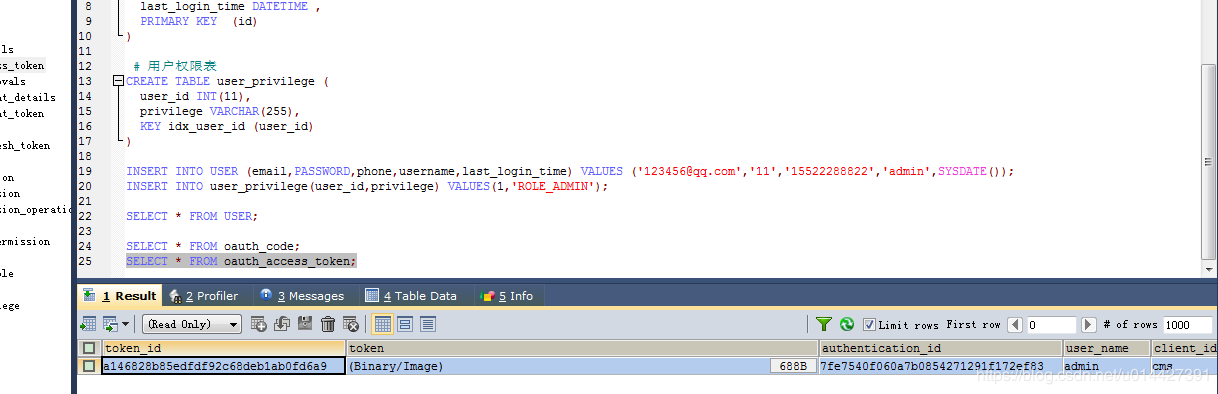Click the save changes floppy disk icon
The width and height of the screenshot is (1218, 394).
coord(305,324)
